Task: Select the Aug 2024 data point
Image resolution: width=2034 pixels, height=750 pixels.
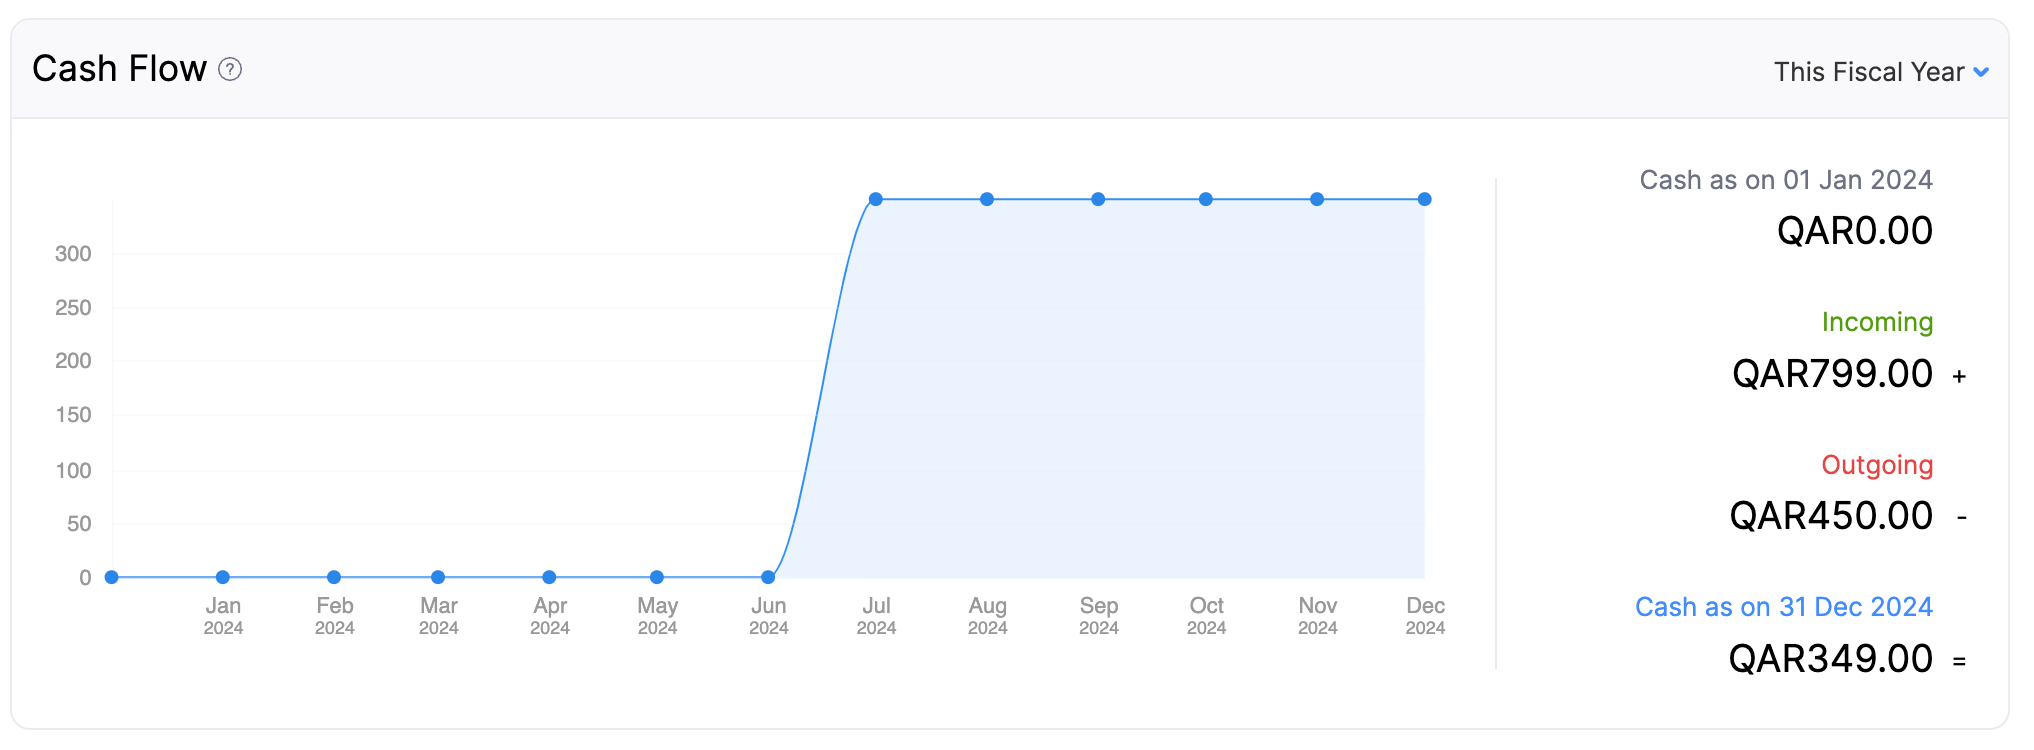Action: [987, 198]
